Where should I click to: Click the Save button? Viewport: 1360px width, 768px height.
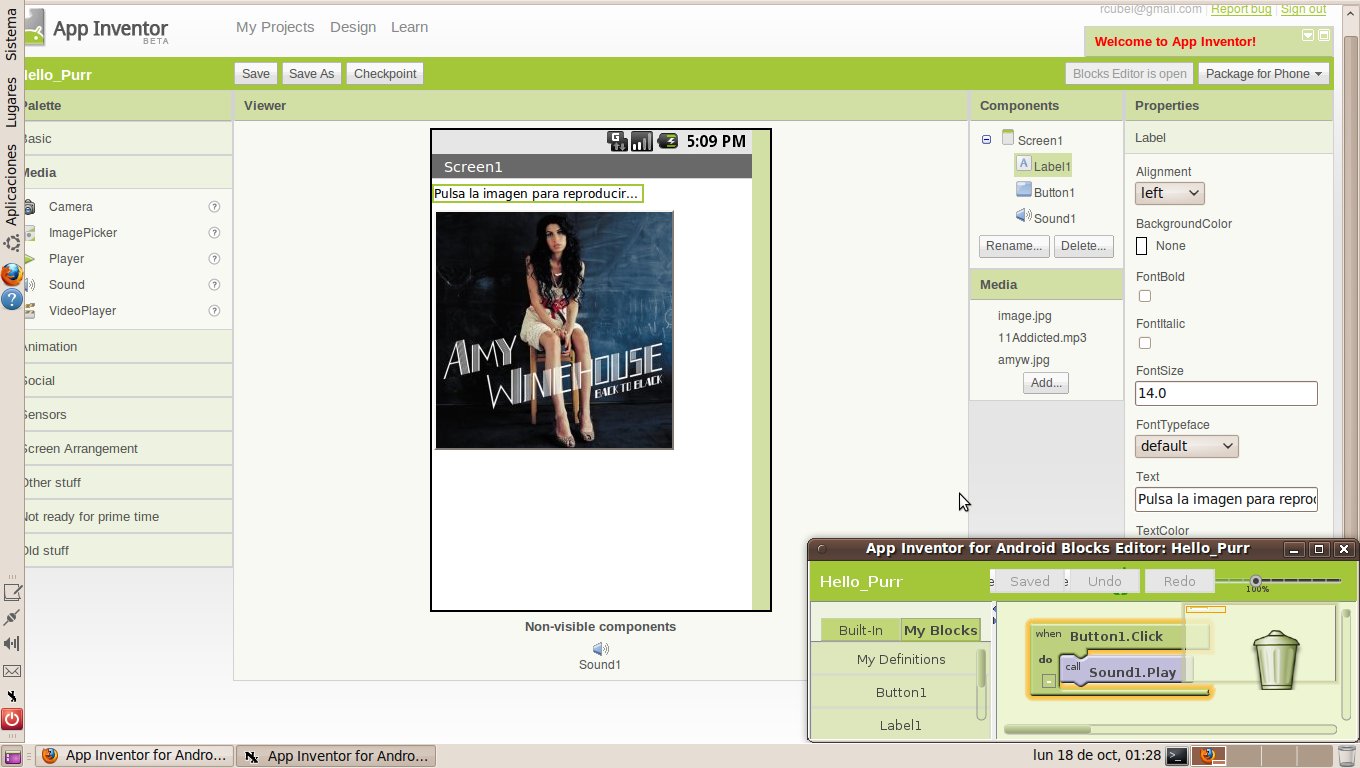pos(256,74)
